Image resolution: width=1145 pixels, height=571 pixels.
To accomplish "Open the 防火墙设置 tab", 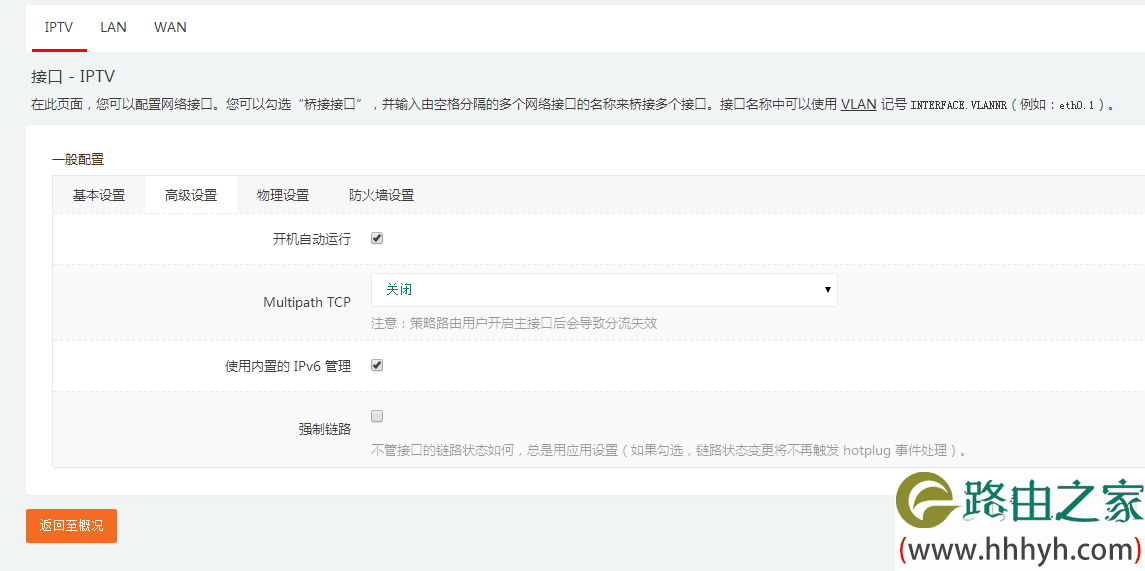I will [x=381, y=195].
